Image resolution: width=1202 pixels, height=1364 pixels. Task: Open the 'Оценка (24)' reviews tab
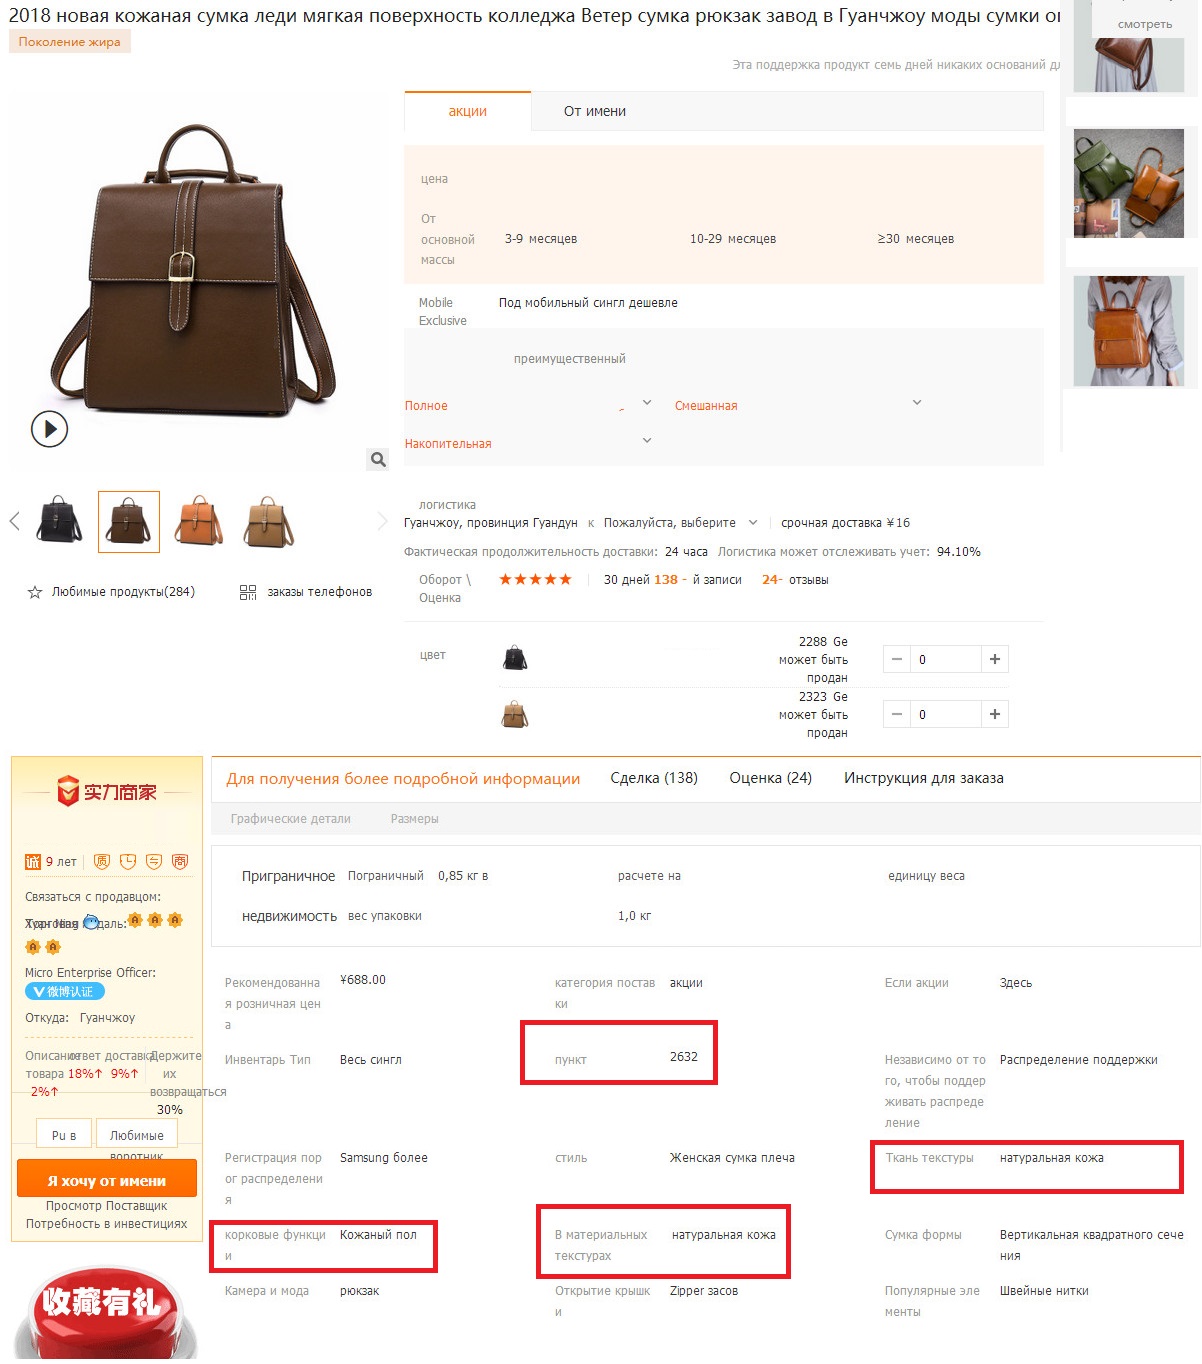770,778
